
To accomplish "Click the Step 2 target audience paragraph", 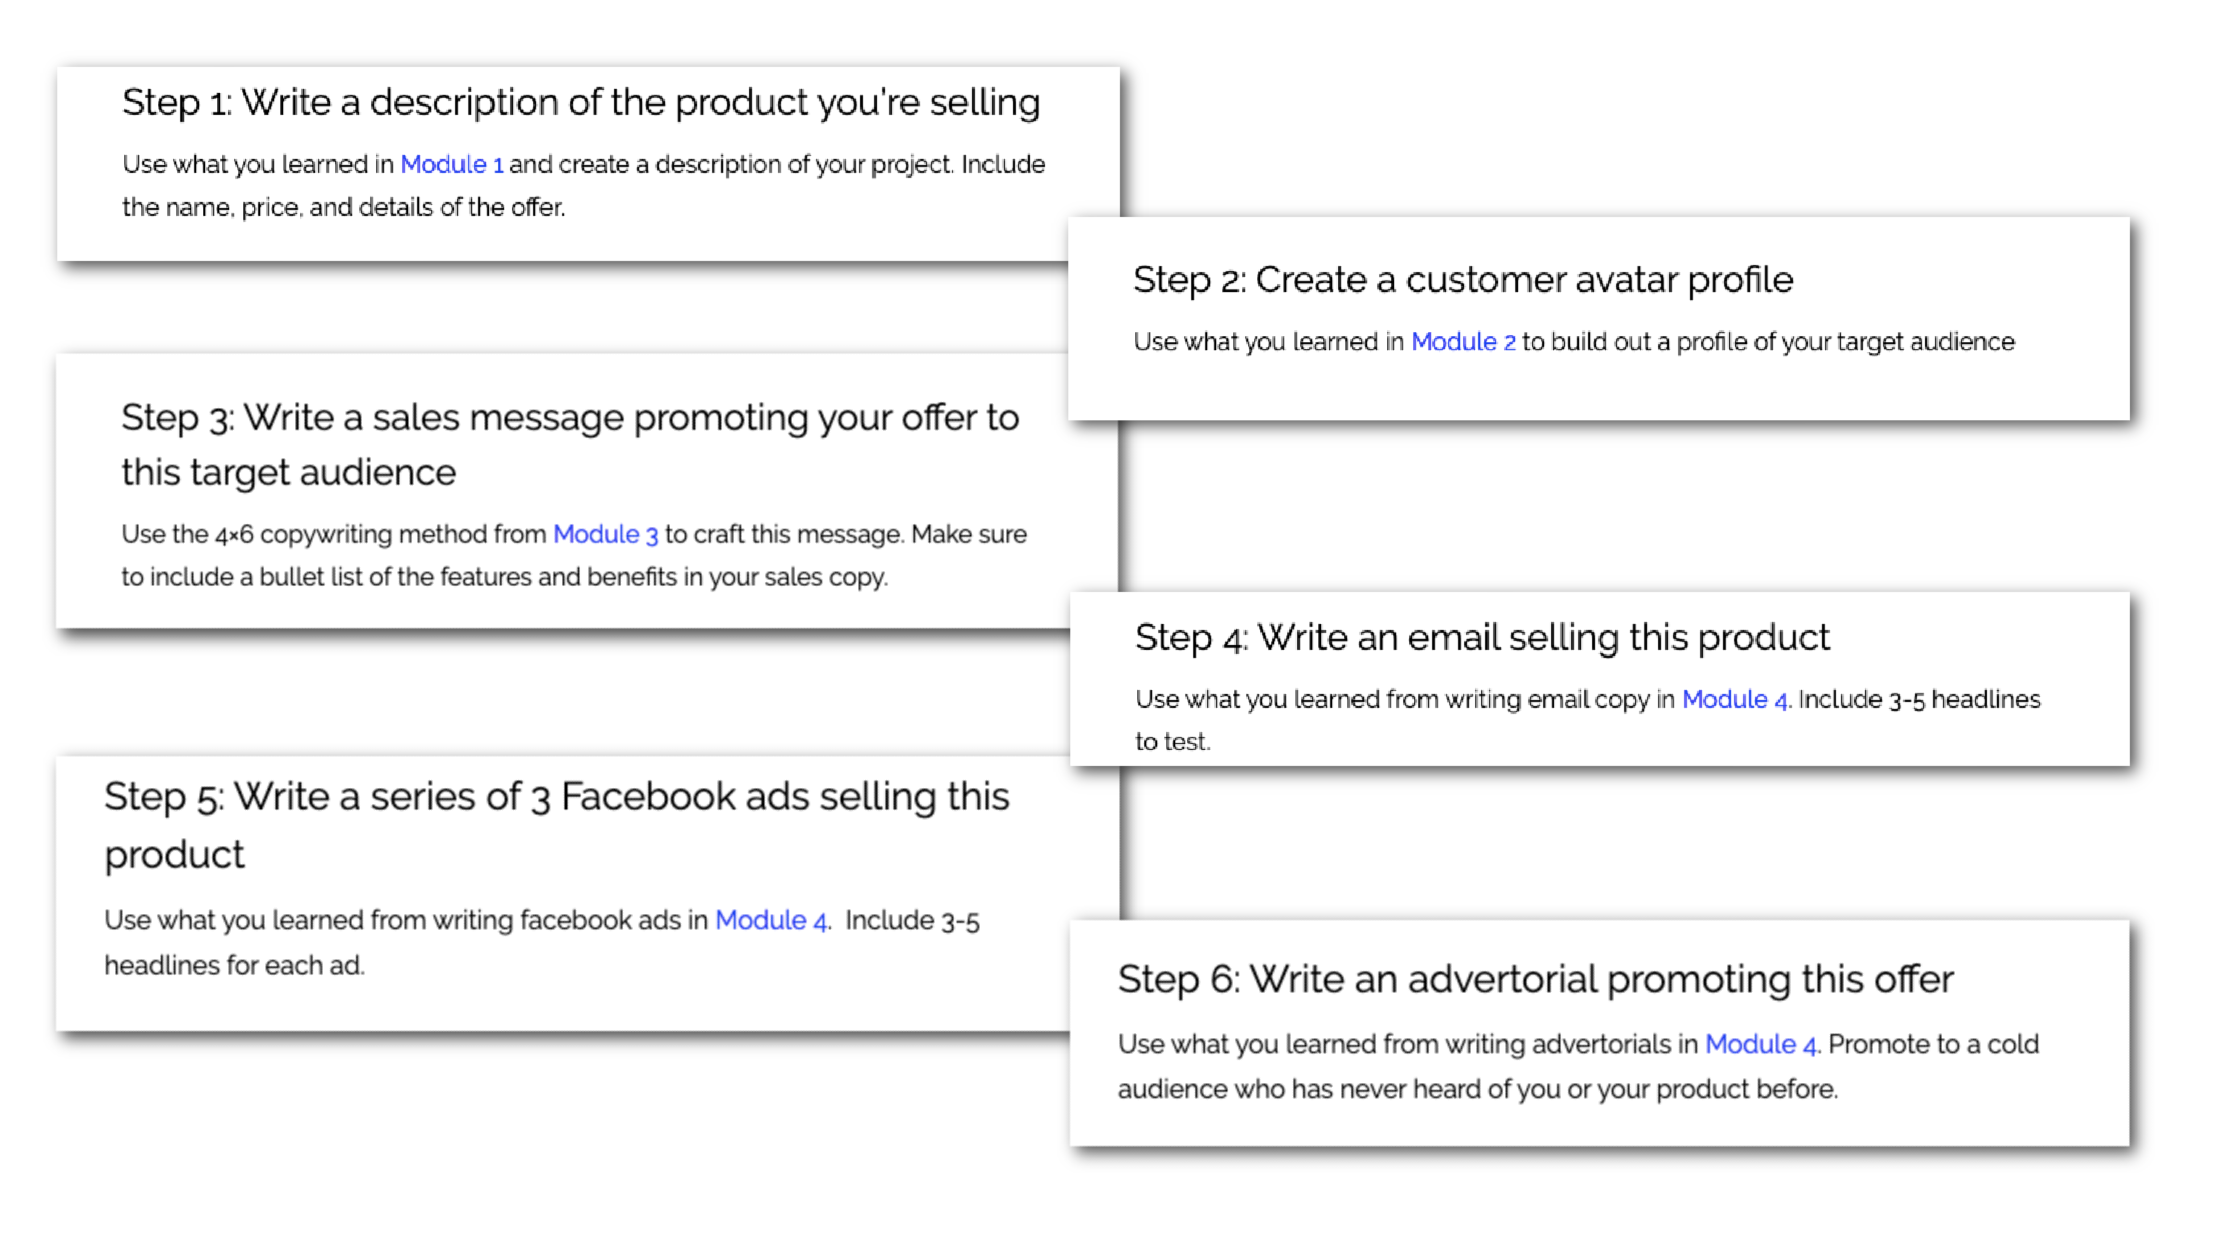I will (x=1574, y=342).
